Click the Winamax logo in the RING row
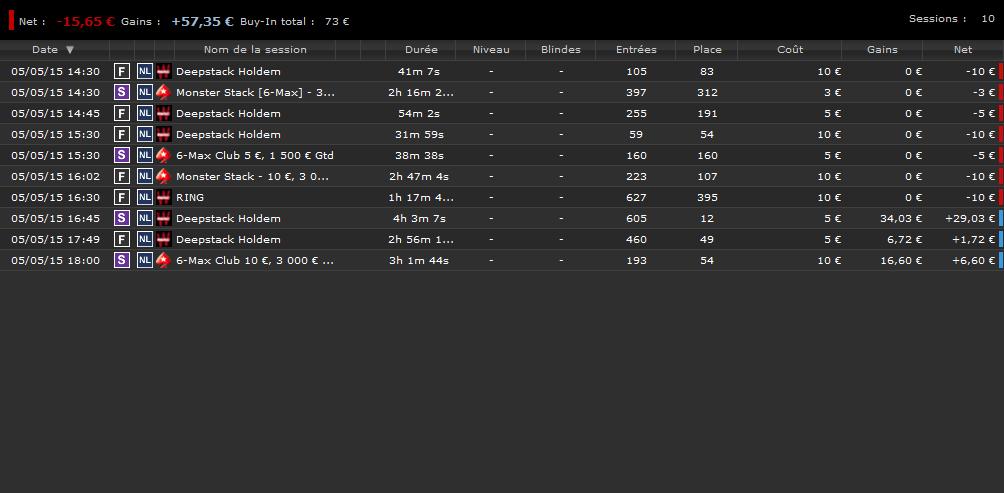Image resolution: width=1004 pixels, height=493 pixels. (164, 197)
